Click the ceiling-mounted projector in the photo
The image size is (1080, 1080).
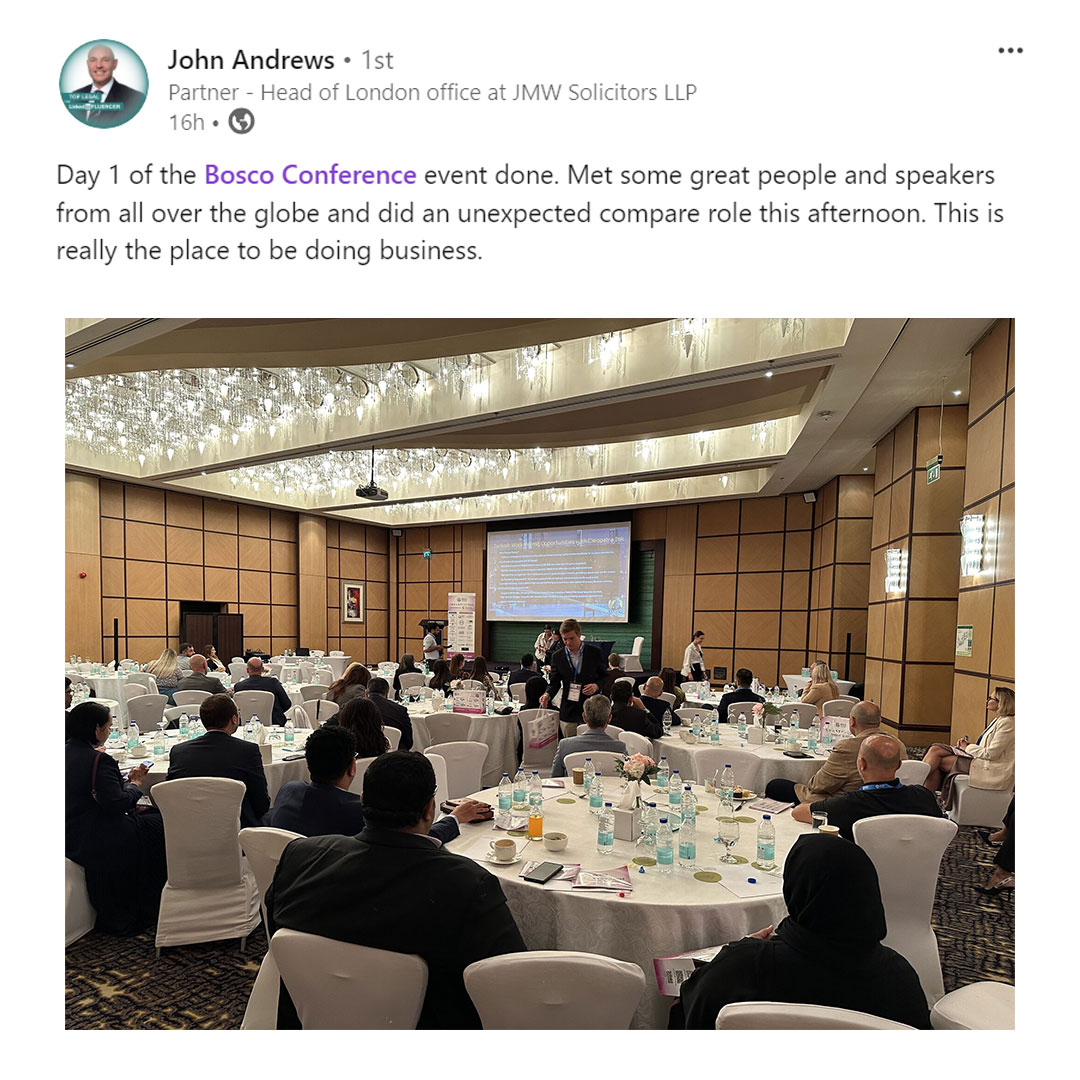[371, 492]
